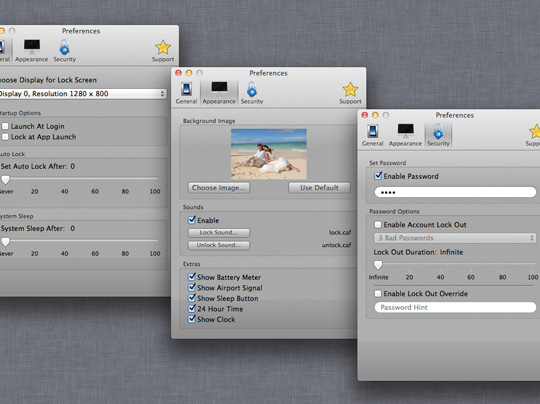The image size is (540, 404).
Task: Click the Set Password section label
Action: pyautogui.click(x=387, y=163)
